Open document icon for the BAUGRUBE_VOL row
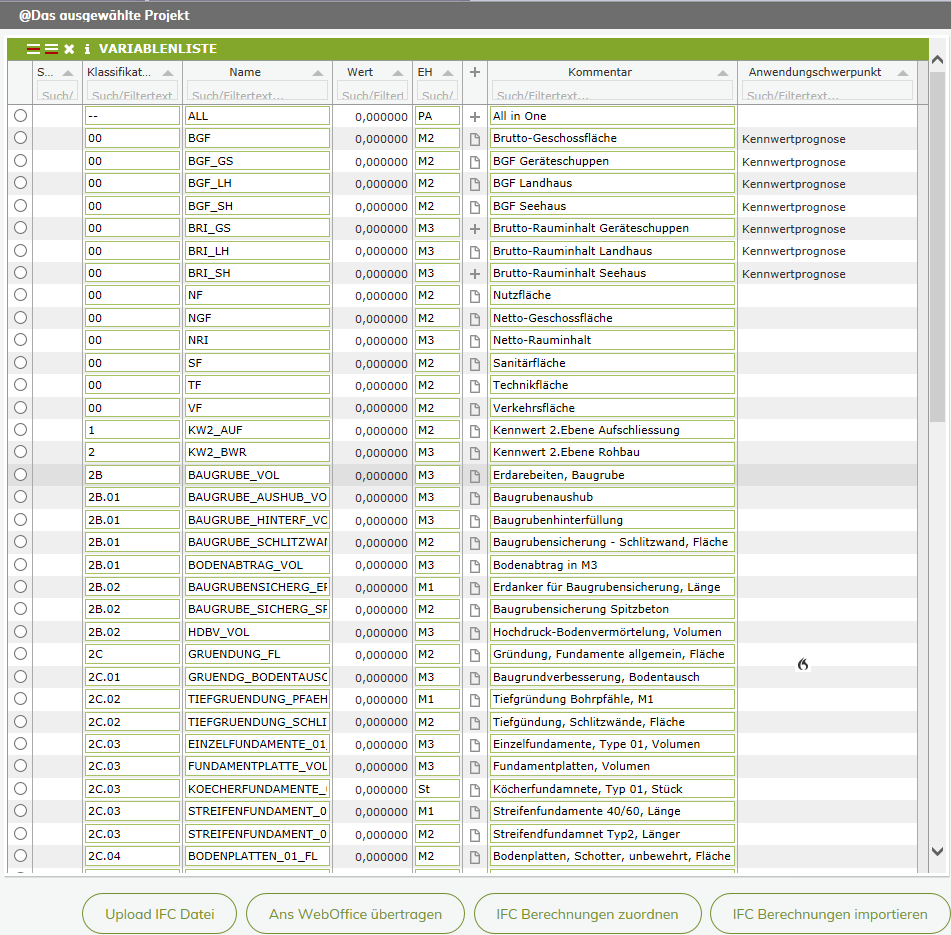Screen dimensions: 951x935 [x=475, y=475]
